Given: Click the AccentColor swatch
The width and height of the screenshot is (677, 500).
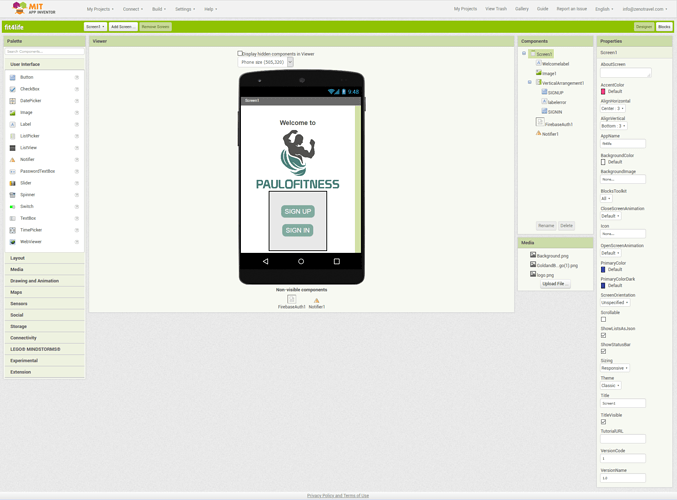Looking at the screenshot, I should 603,92.
